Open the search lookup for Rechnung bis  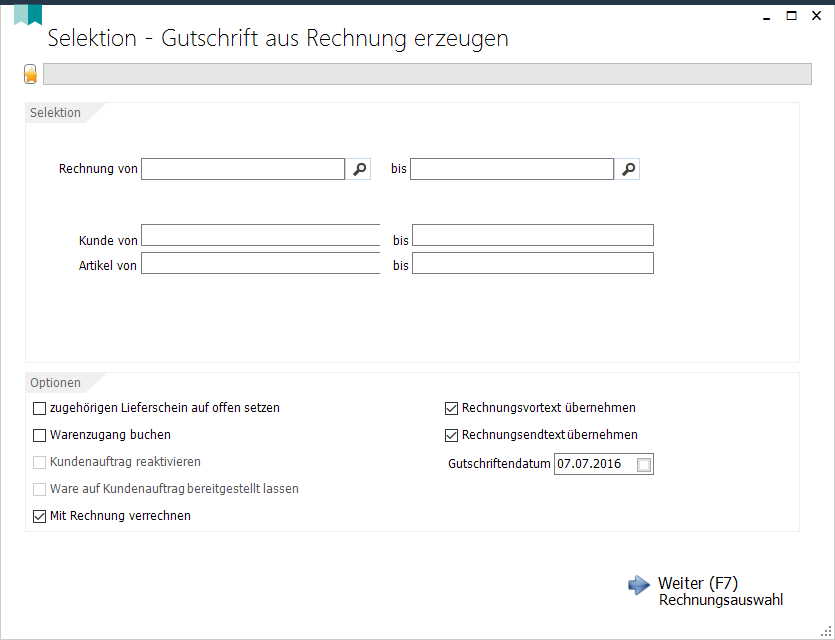pyautogui.click(x=627, y=169)
